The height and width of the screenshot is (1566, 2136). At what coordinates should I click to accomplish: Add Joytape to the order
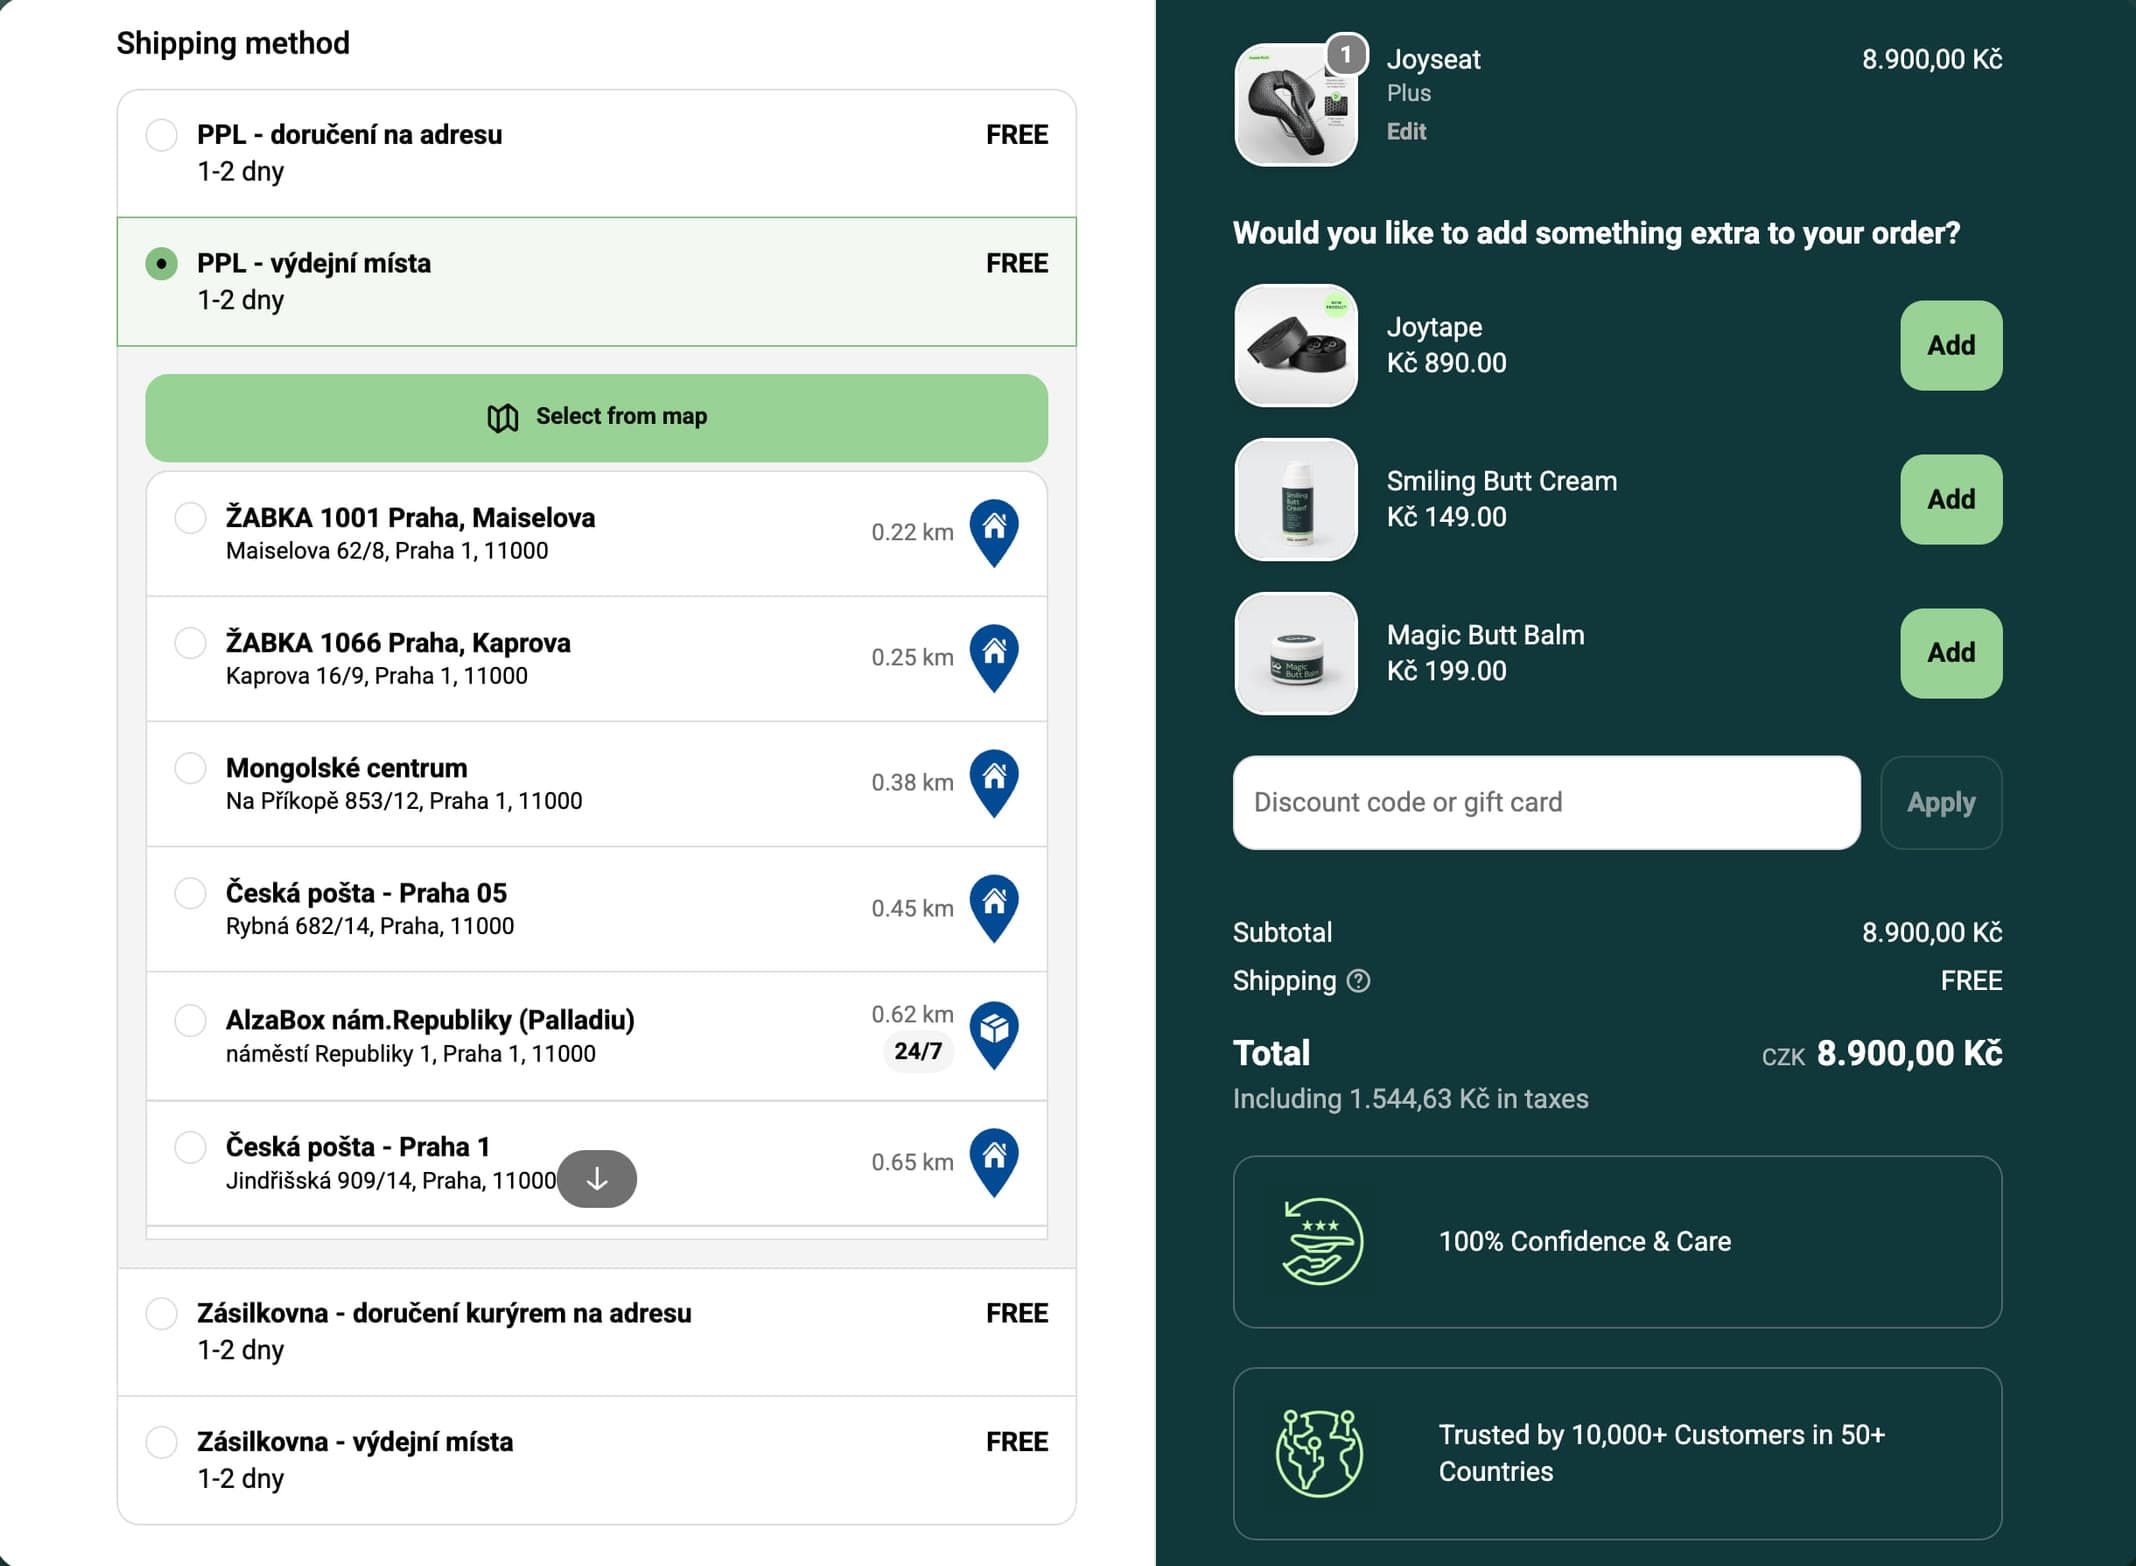(x=1951, y=345)
